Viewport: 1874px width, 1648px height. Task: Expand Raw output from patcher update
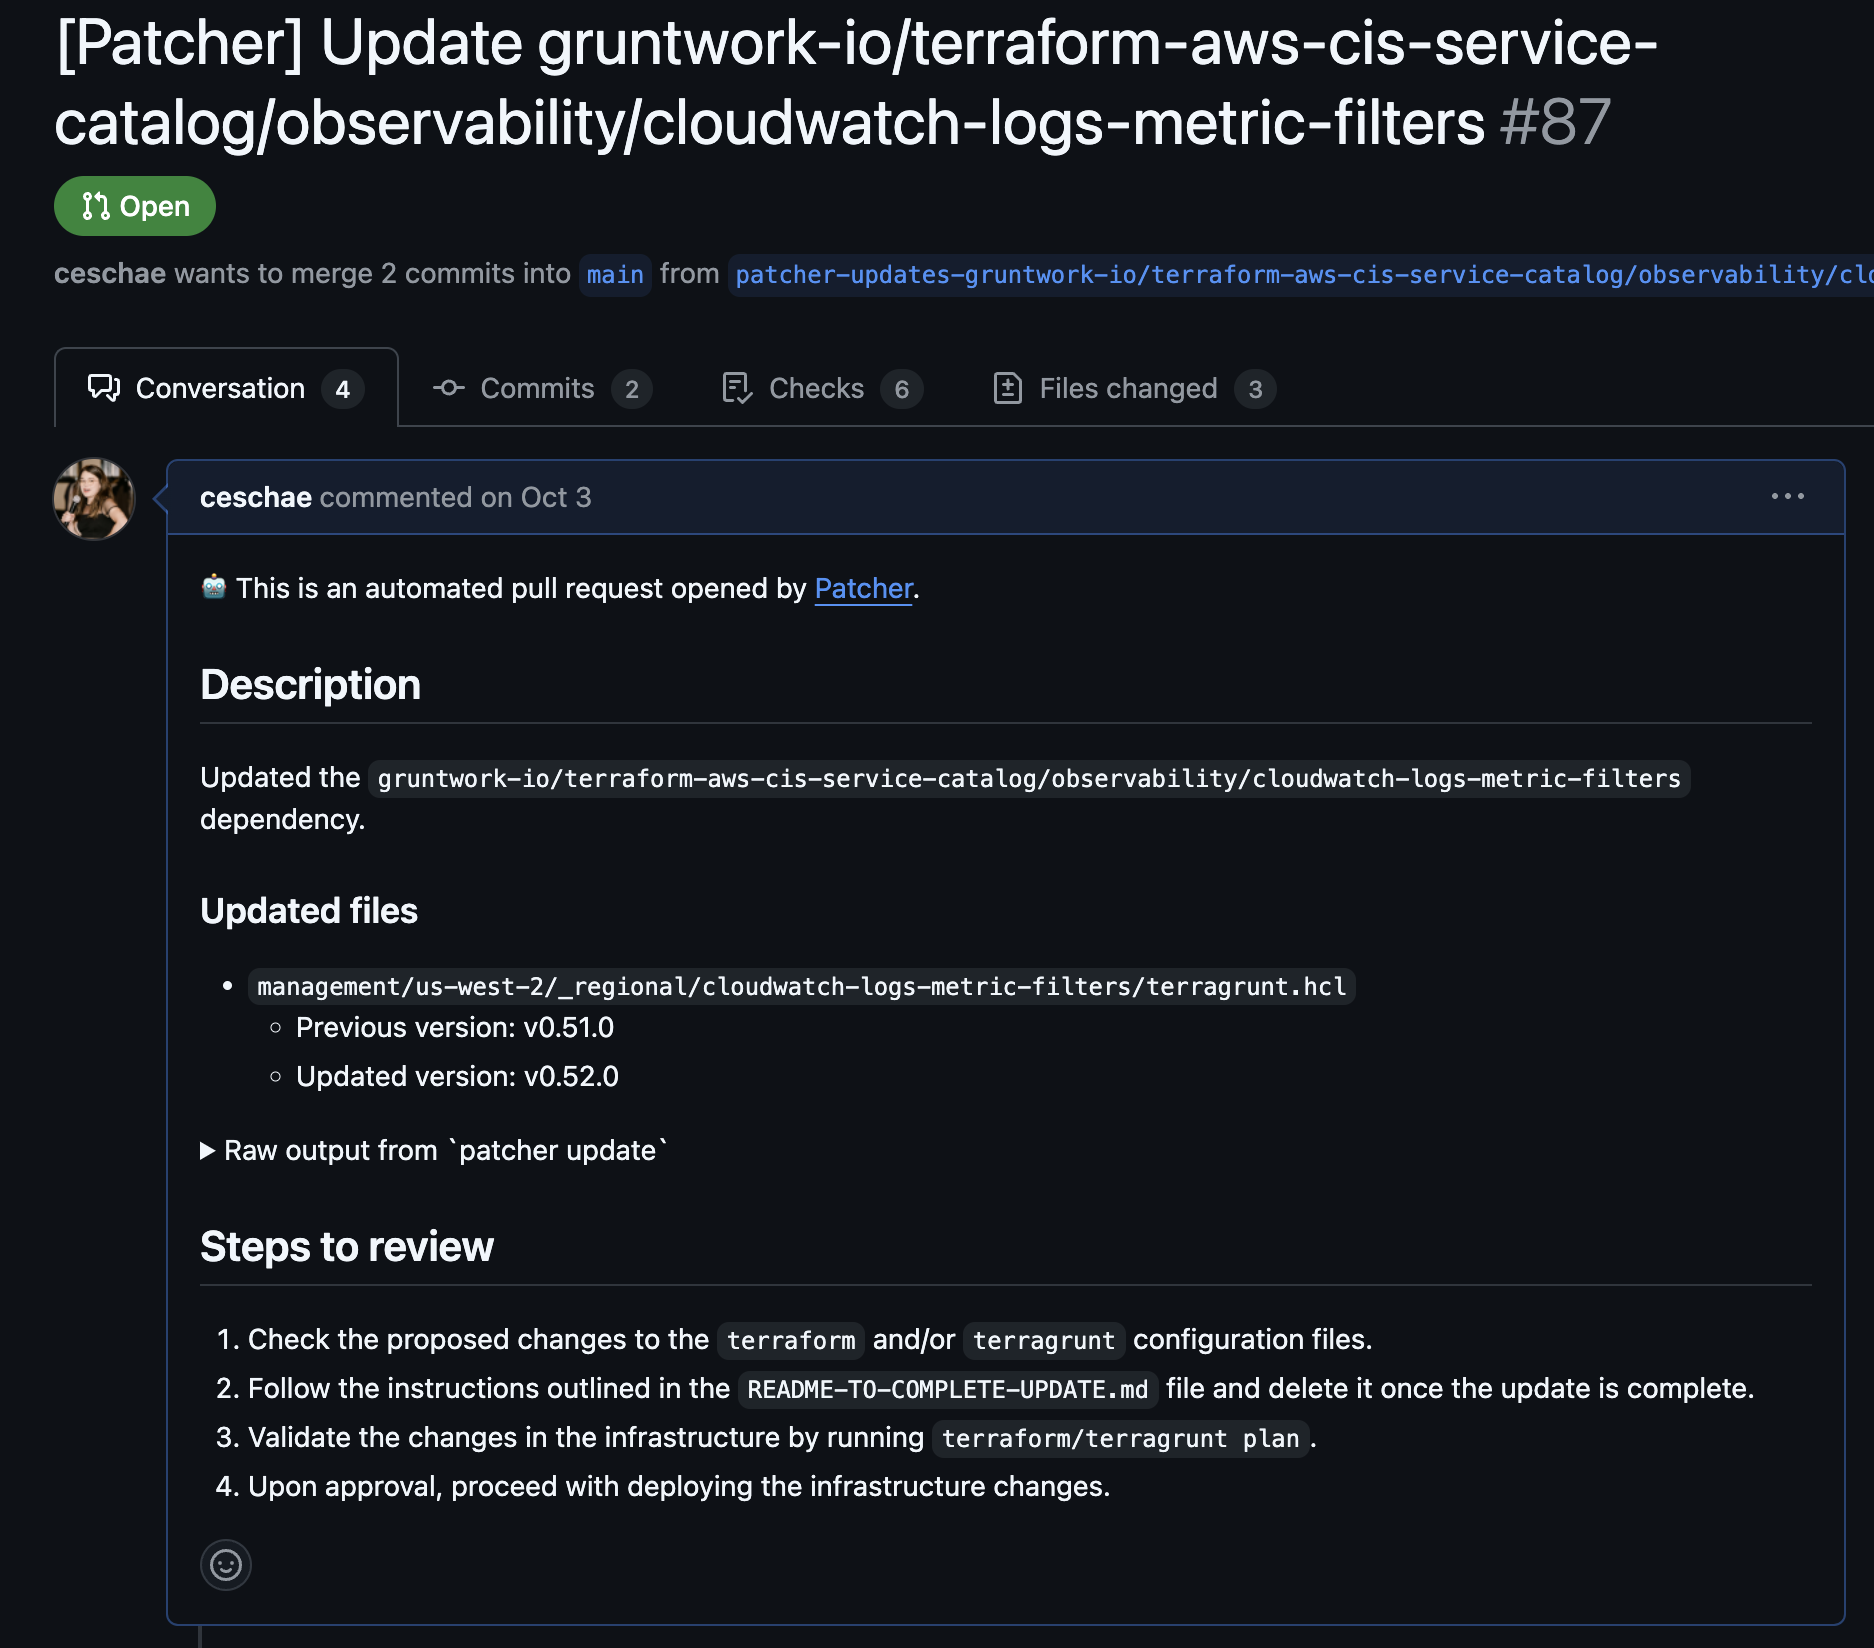coord(434,1150)
